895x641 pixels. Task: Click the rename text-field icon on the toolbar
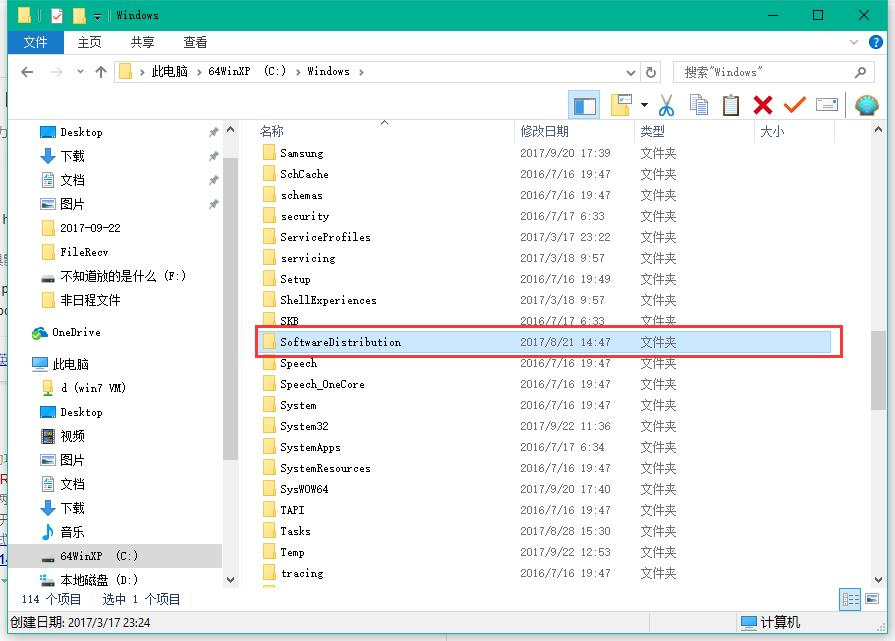coord(826,104)
